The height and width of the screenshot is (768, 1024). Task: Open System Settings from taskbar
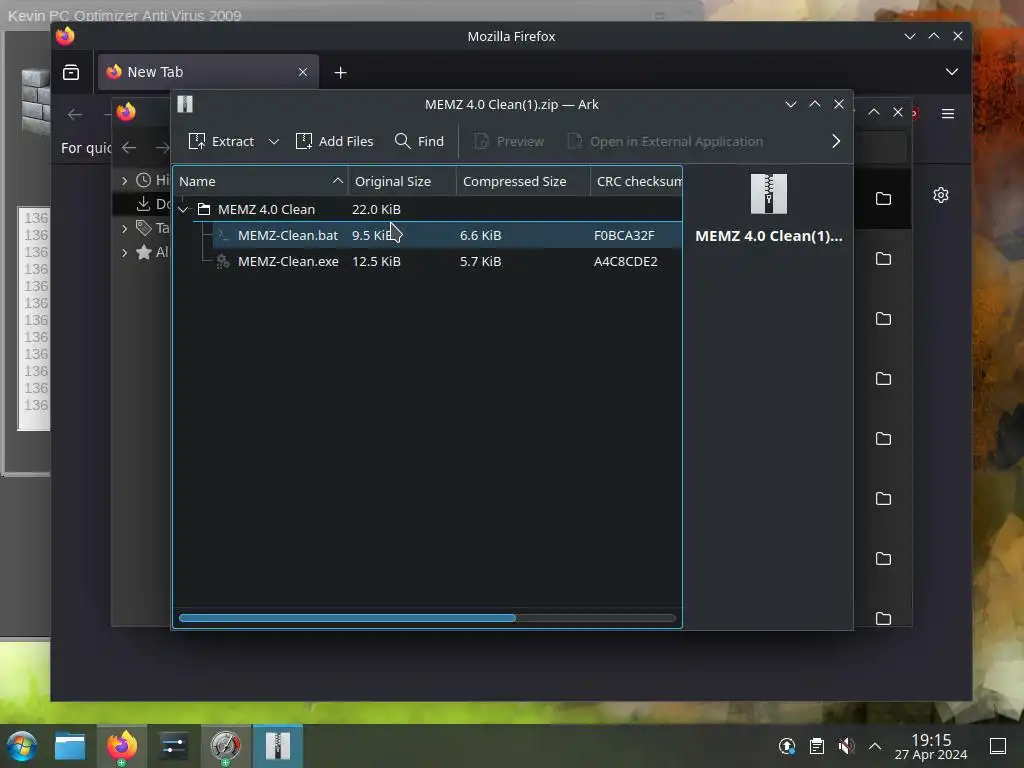tap(173, 746)
